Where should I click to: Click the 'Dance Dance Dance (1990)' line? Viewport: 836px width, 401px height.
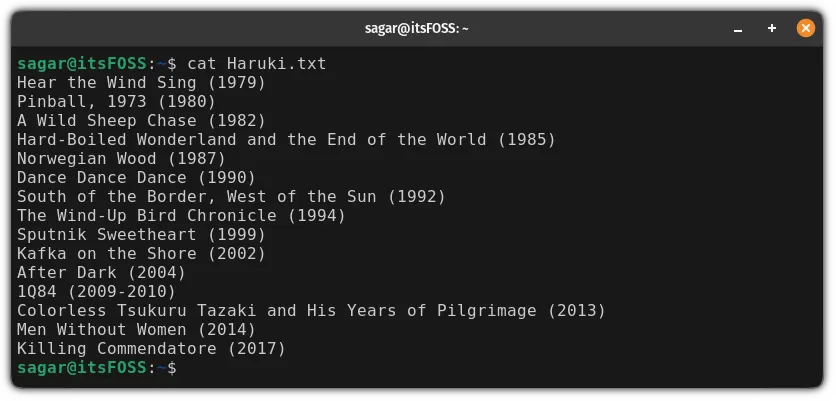(x=136, y=177)
